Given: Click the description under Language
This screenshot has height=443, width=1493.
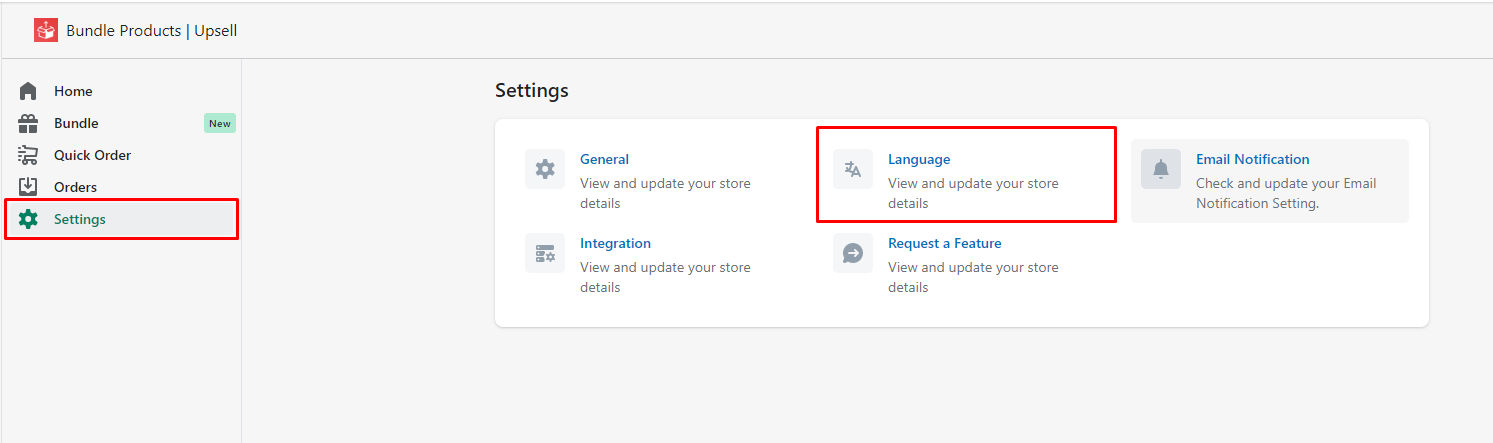Looking at the screenshot, I should click(973, 193).
